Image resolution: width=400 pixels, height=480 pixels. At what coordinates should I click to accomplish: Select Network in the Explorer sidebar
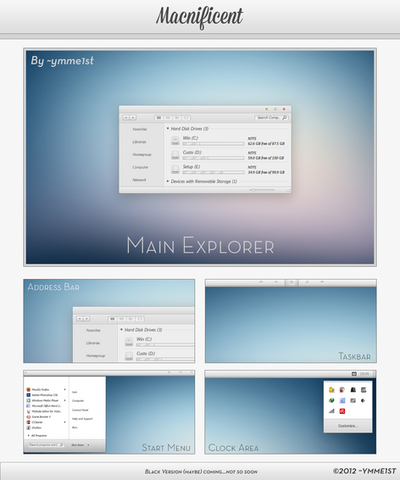pos(139,180)
